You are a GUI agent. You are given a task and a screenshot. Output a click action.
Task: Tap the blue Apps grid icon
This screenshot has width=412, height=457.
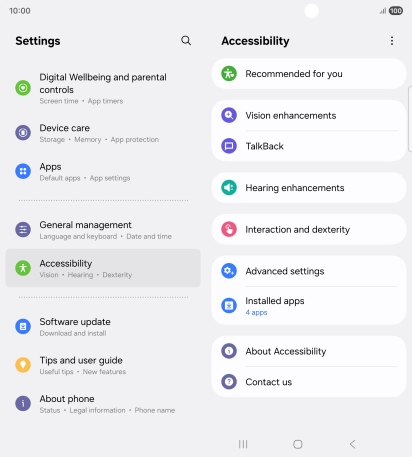[23, 171]
